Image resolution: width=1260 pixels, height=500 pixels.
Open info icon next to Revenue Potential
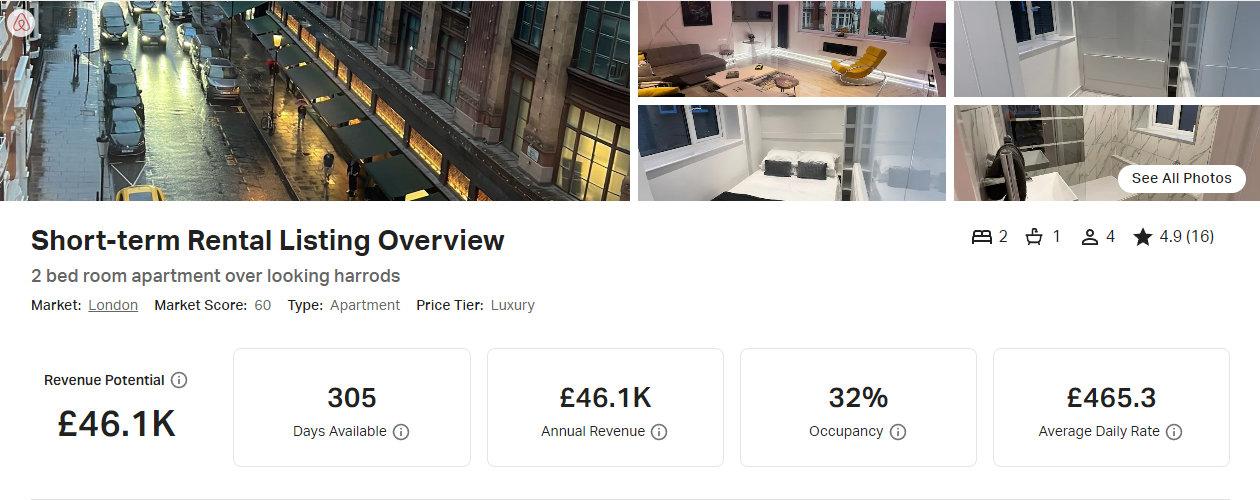point(179,380)
